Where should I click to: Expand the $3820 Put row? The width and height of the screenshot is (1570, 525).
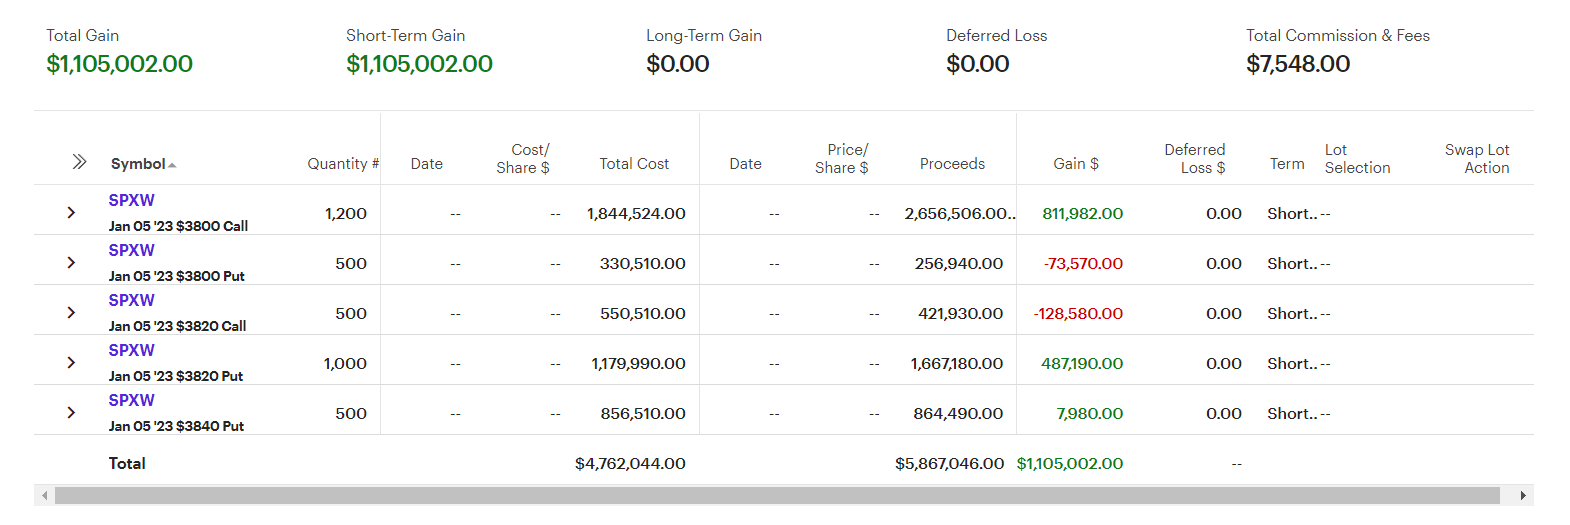[71, 363]
